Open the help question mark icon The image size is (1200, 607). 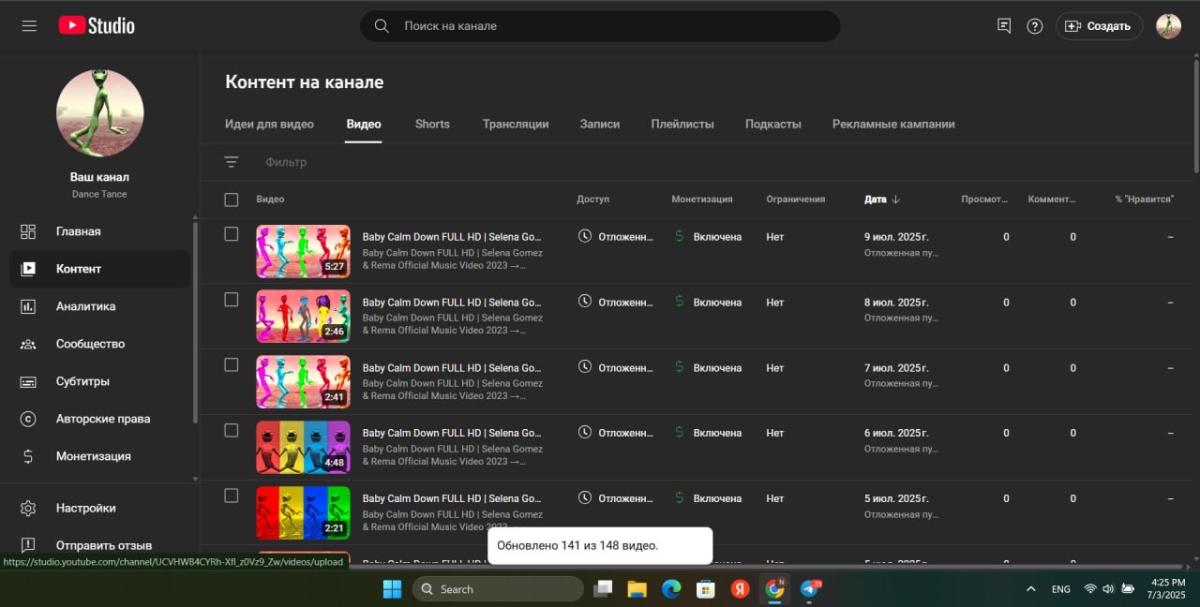click(x=1035, y=26)
